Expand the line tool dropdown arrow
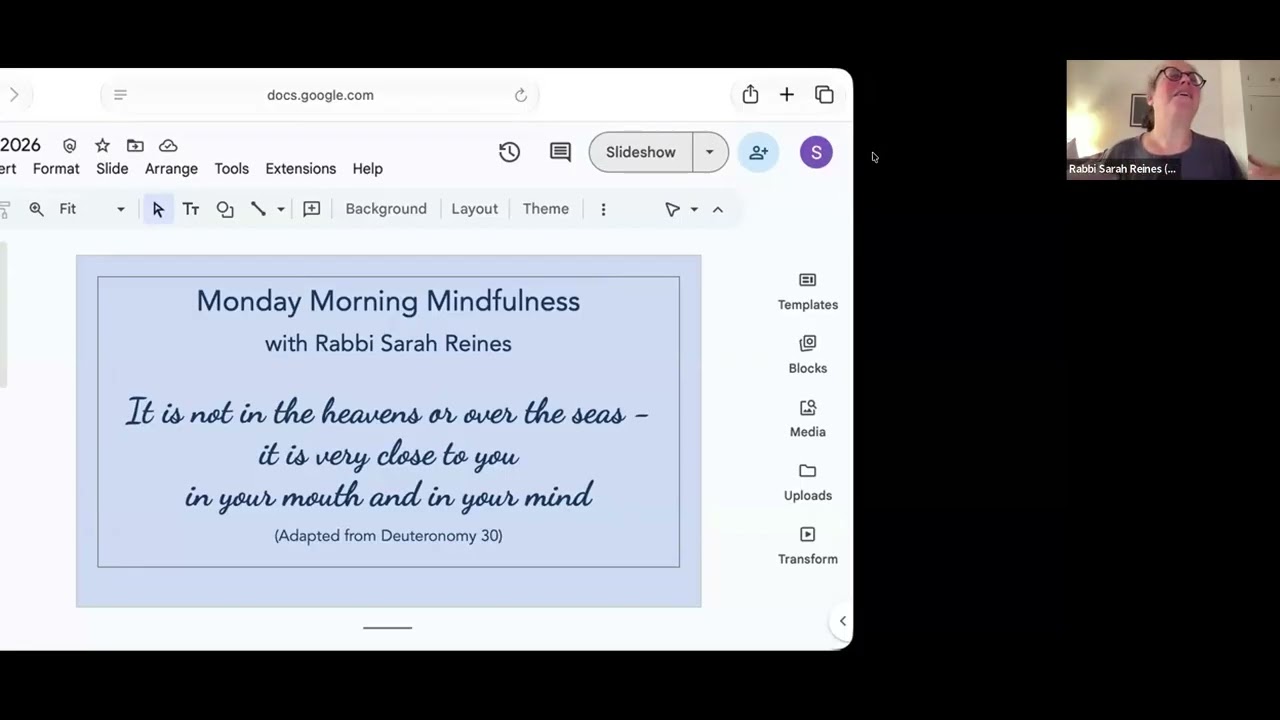Viewport: 1280px width, 720px height. tap(281, 209)
